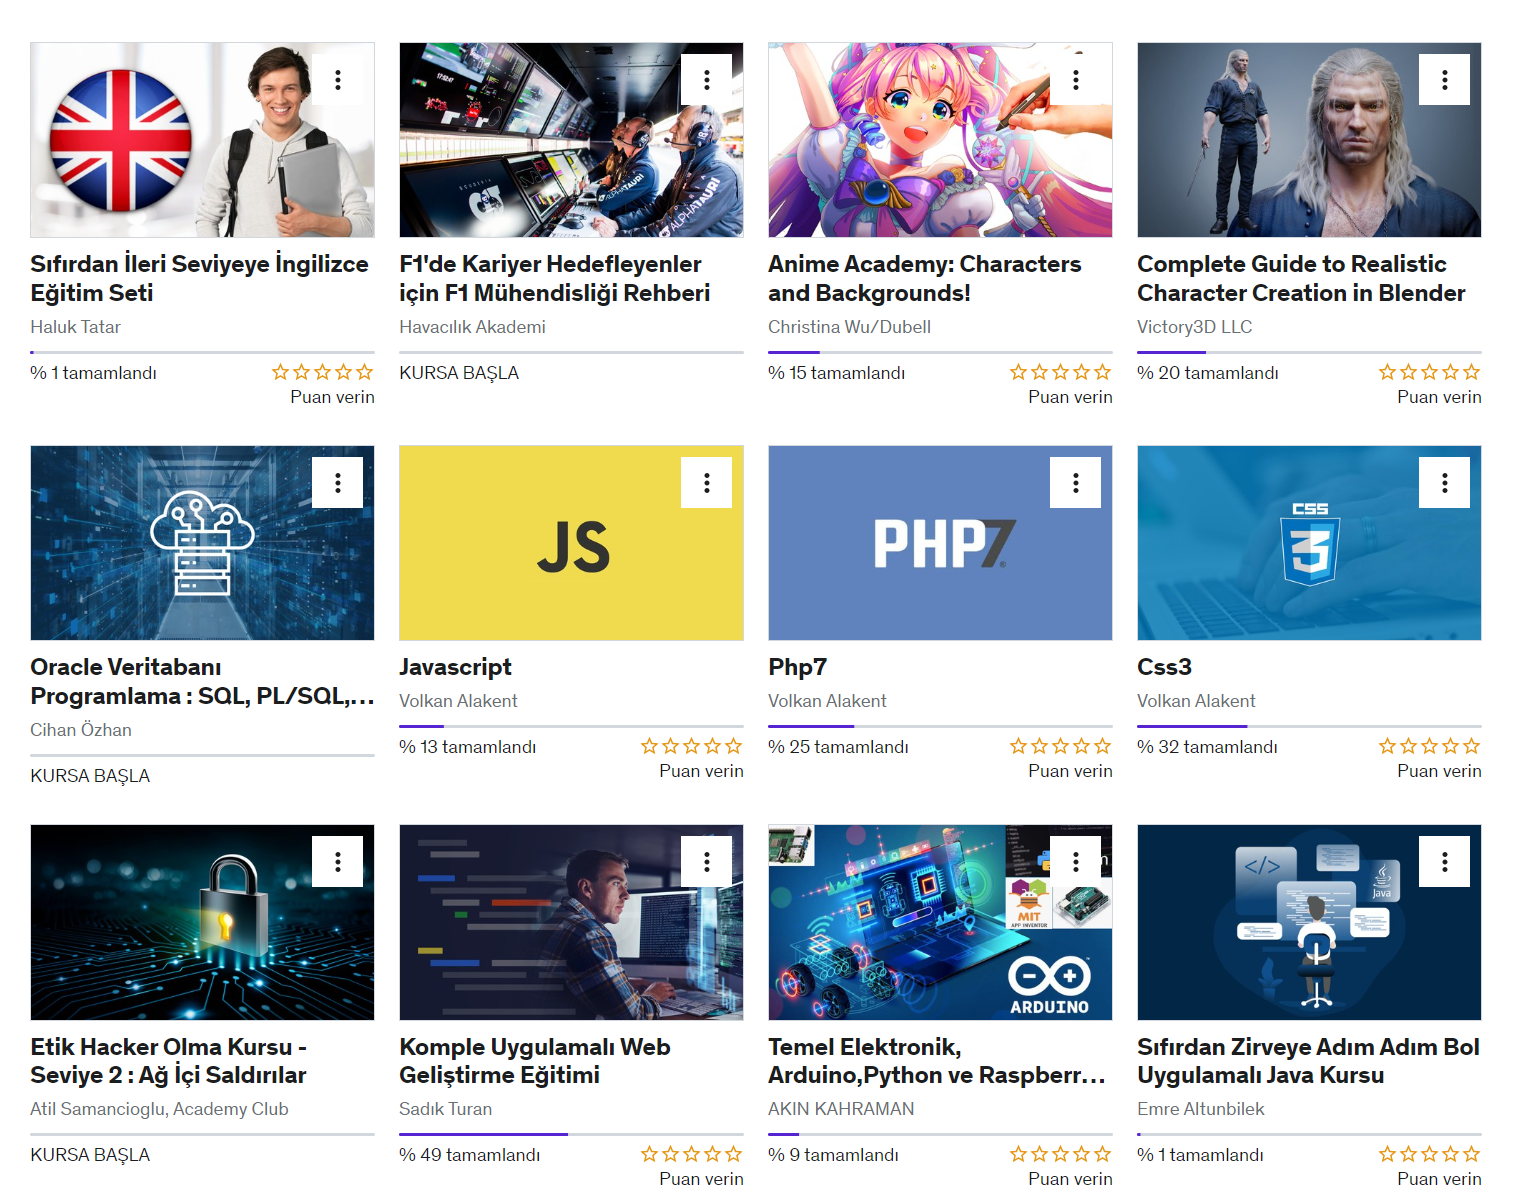Open yellow JS course thumbnail

point(571,543)
